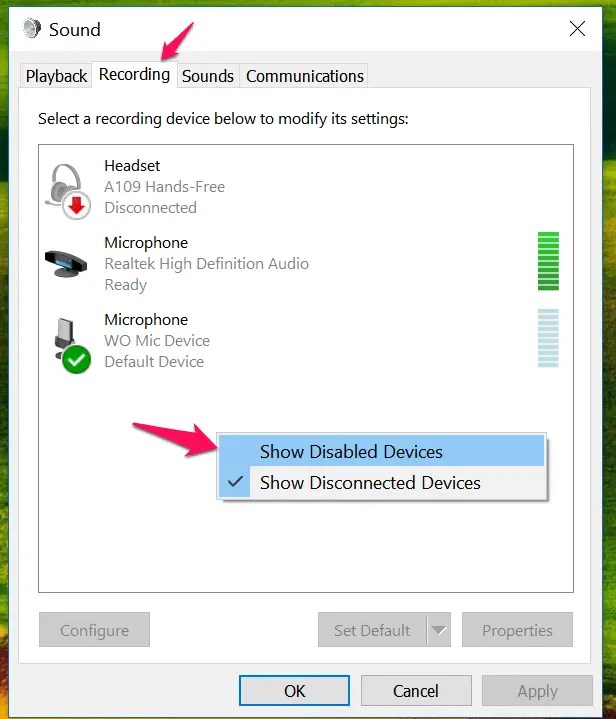Click the Set Default button
Screen dimensions: 616x719
point(372,630)
